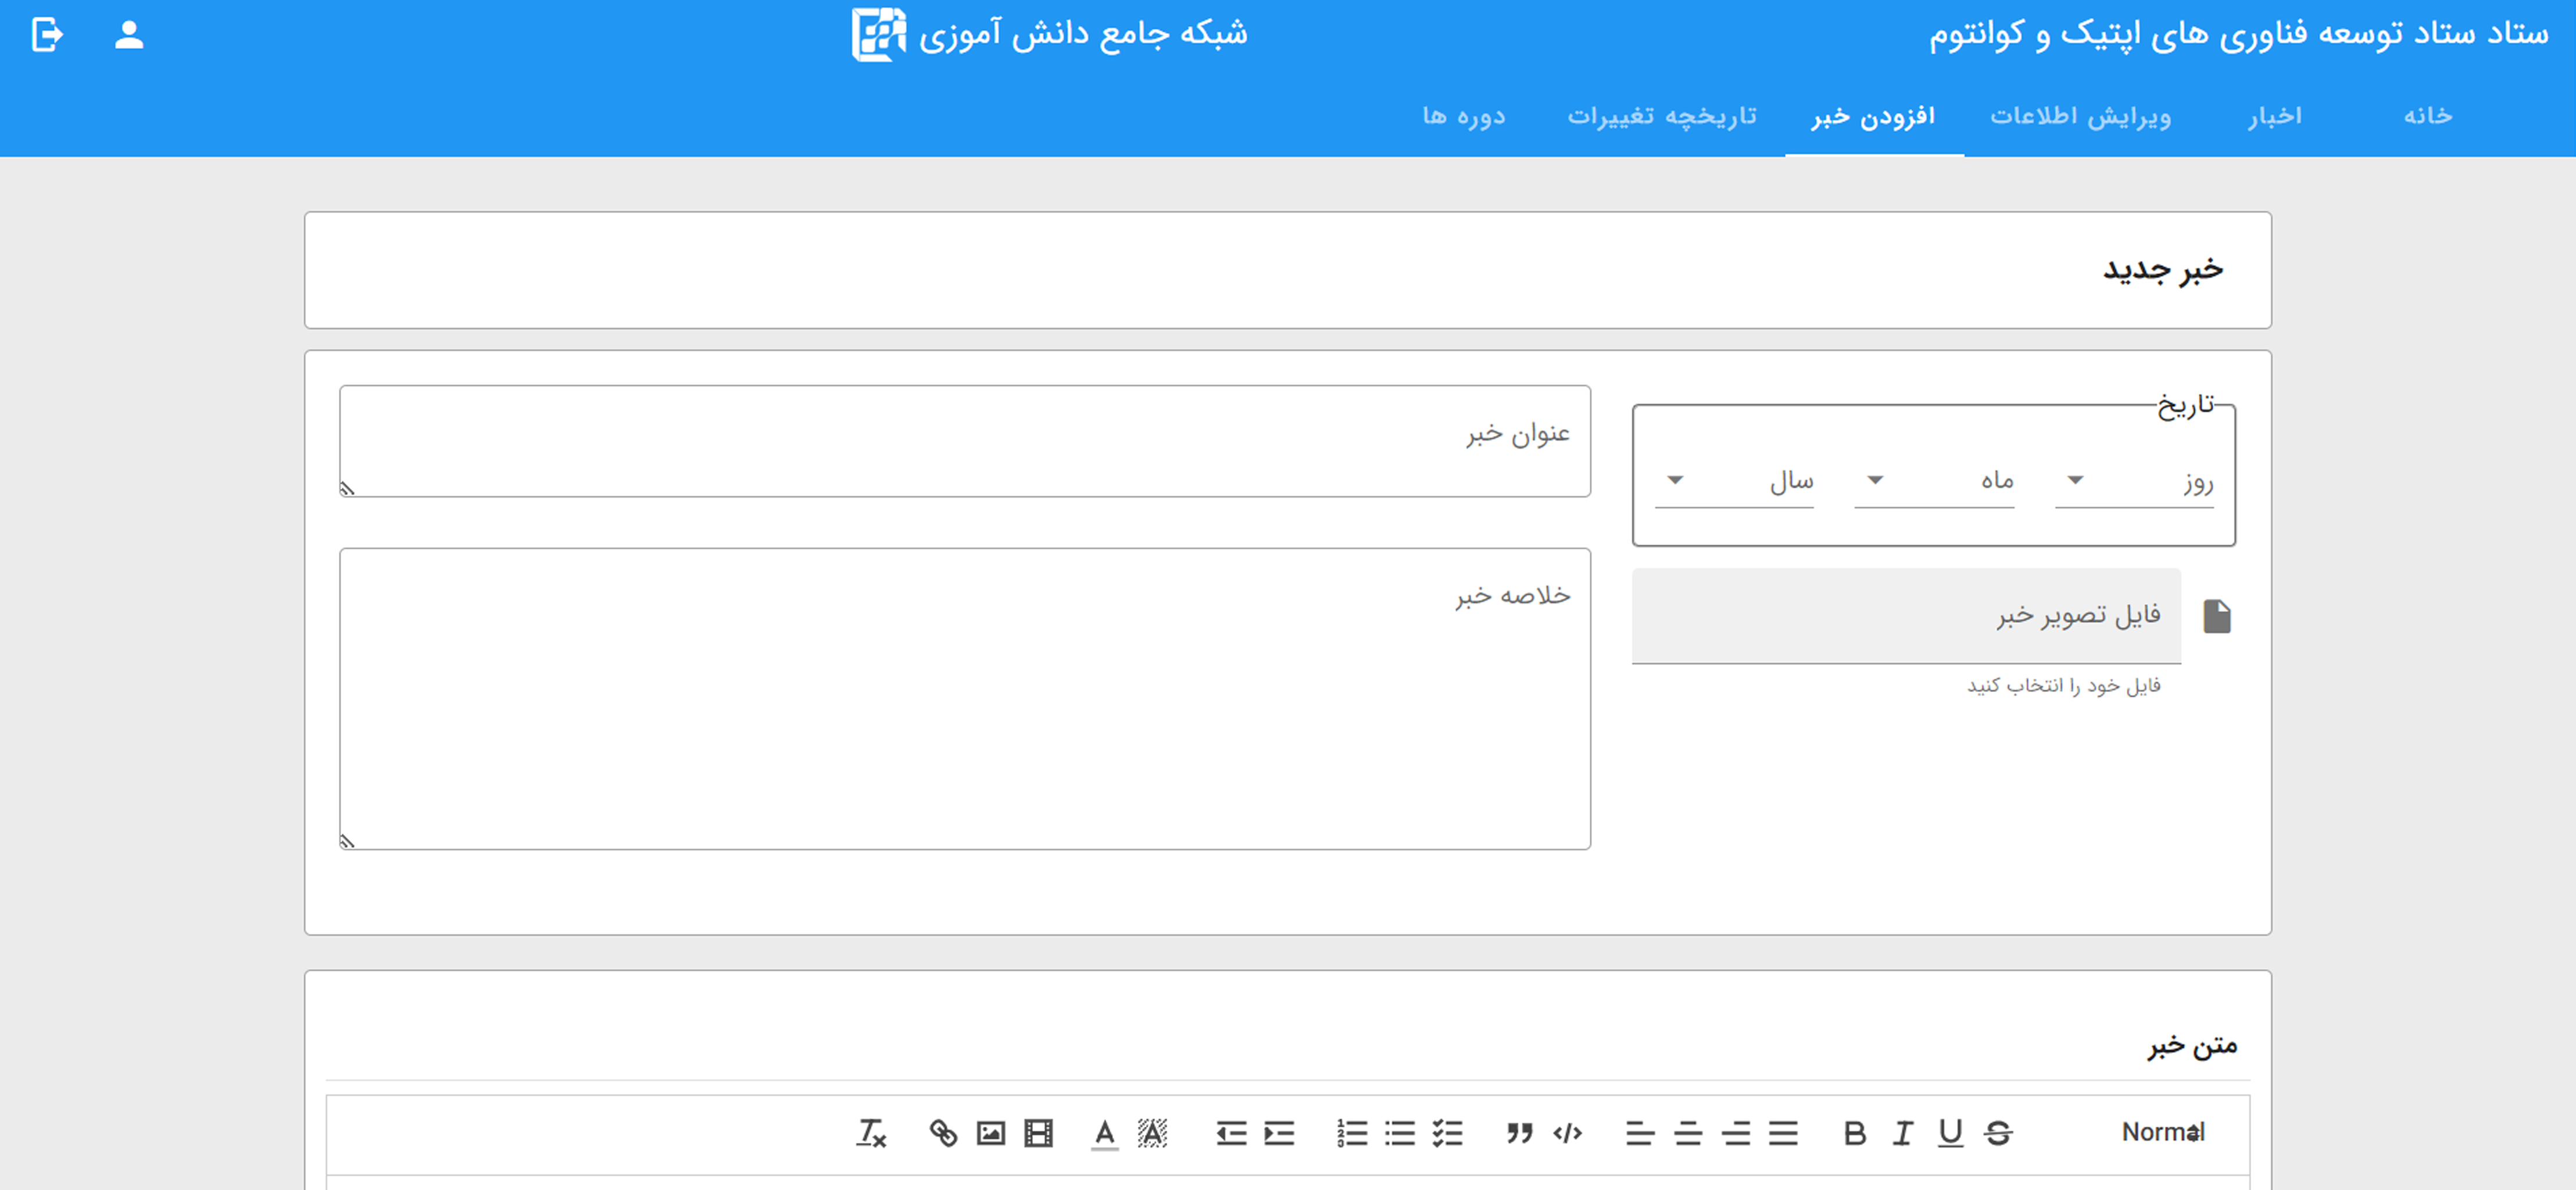Go to the اخبار tab
This screenshot has height=1190, width=2576.
(x=2274, y=116)
